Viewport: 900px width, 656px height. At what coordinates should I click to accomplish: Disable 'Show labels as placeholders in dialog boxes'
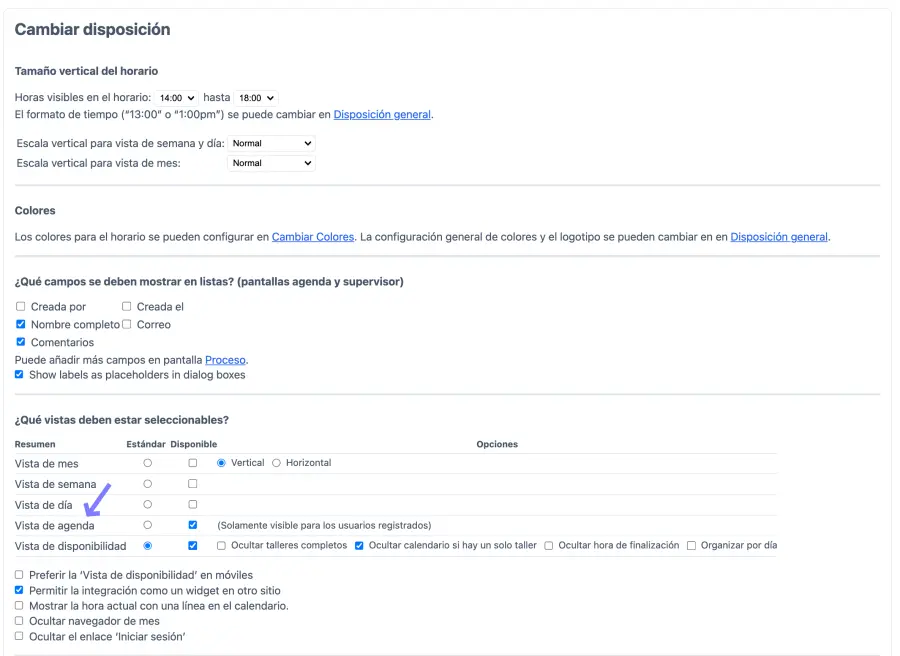pyautogui.click(x=19, y=374)
